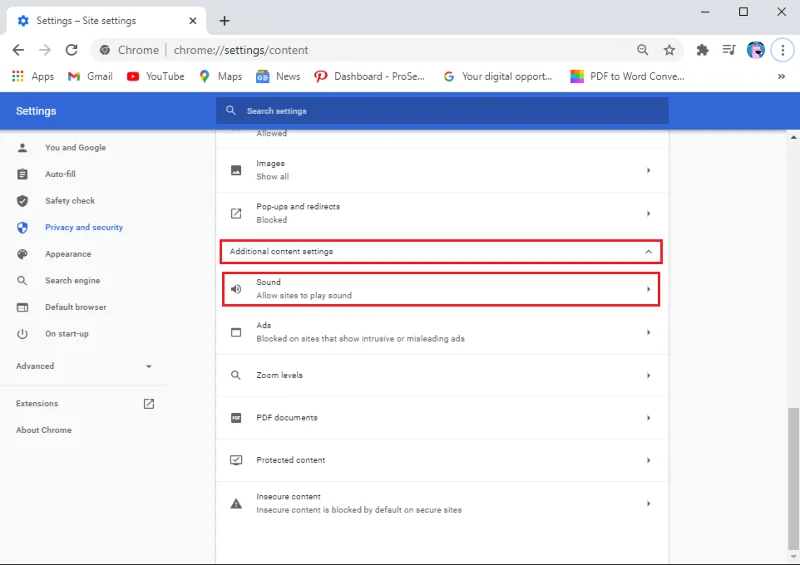Reload the settings page
The height and width of the screenshot is (565, 800).
pos(71,50)
